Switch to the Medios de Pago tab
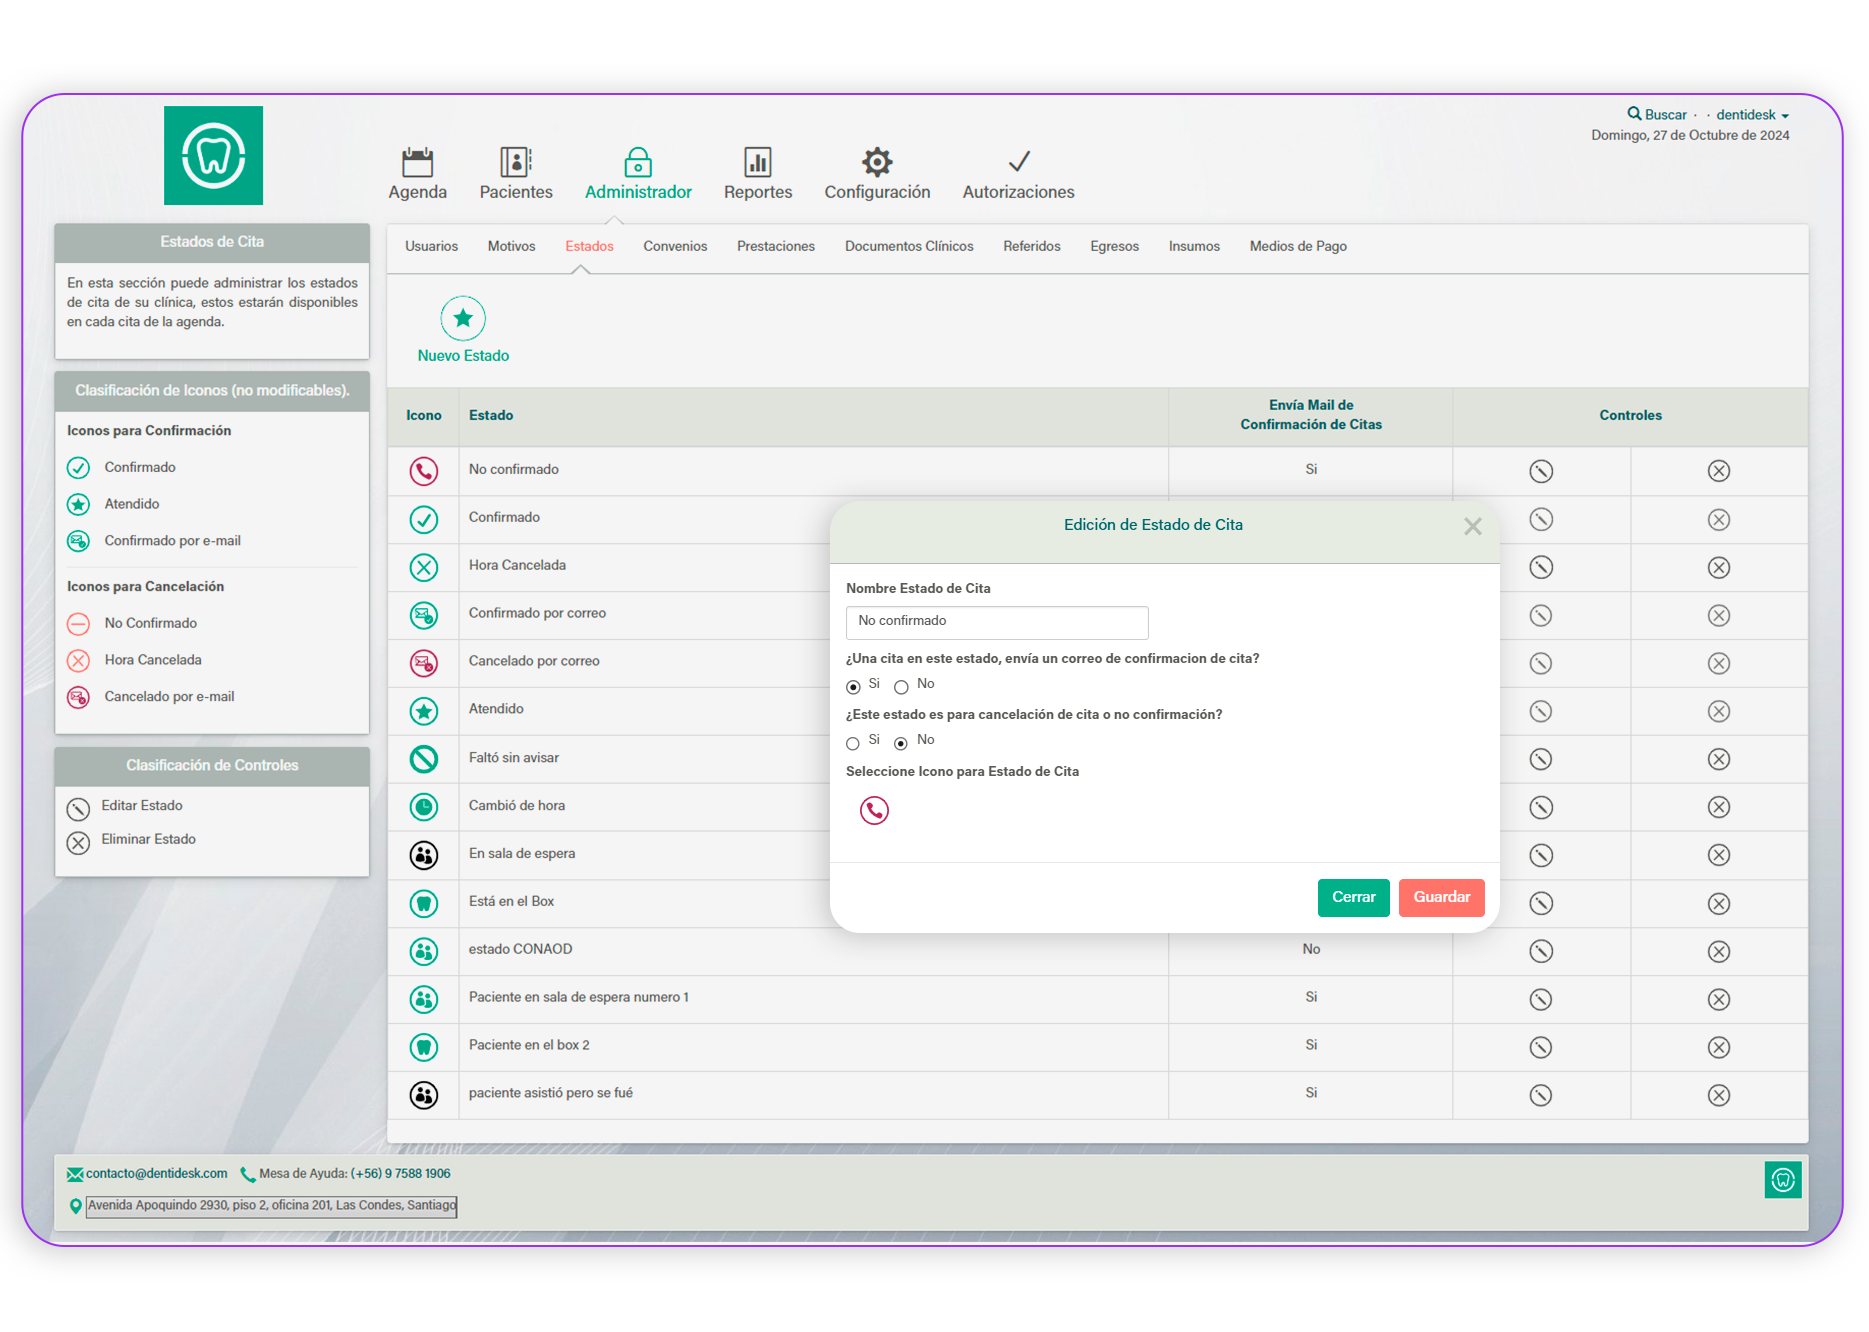This screenshot has width=1869, height=1332. tap(1297, 247)
